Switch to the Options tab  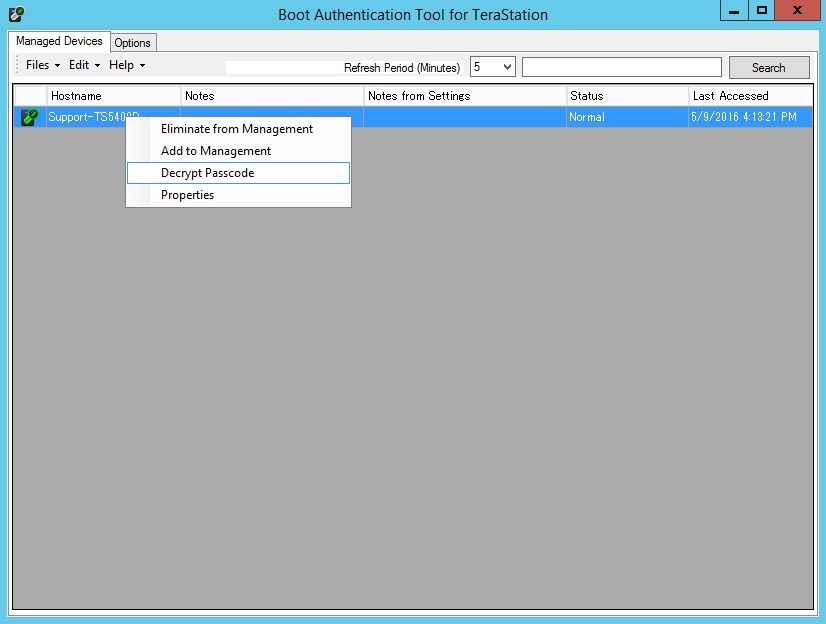[x=133, y=43]
